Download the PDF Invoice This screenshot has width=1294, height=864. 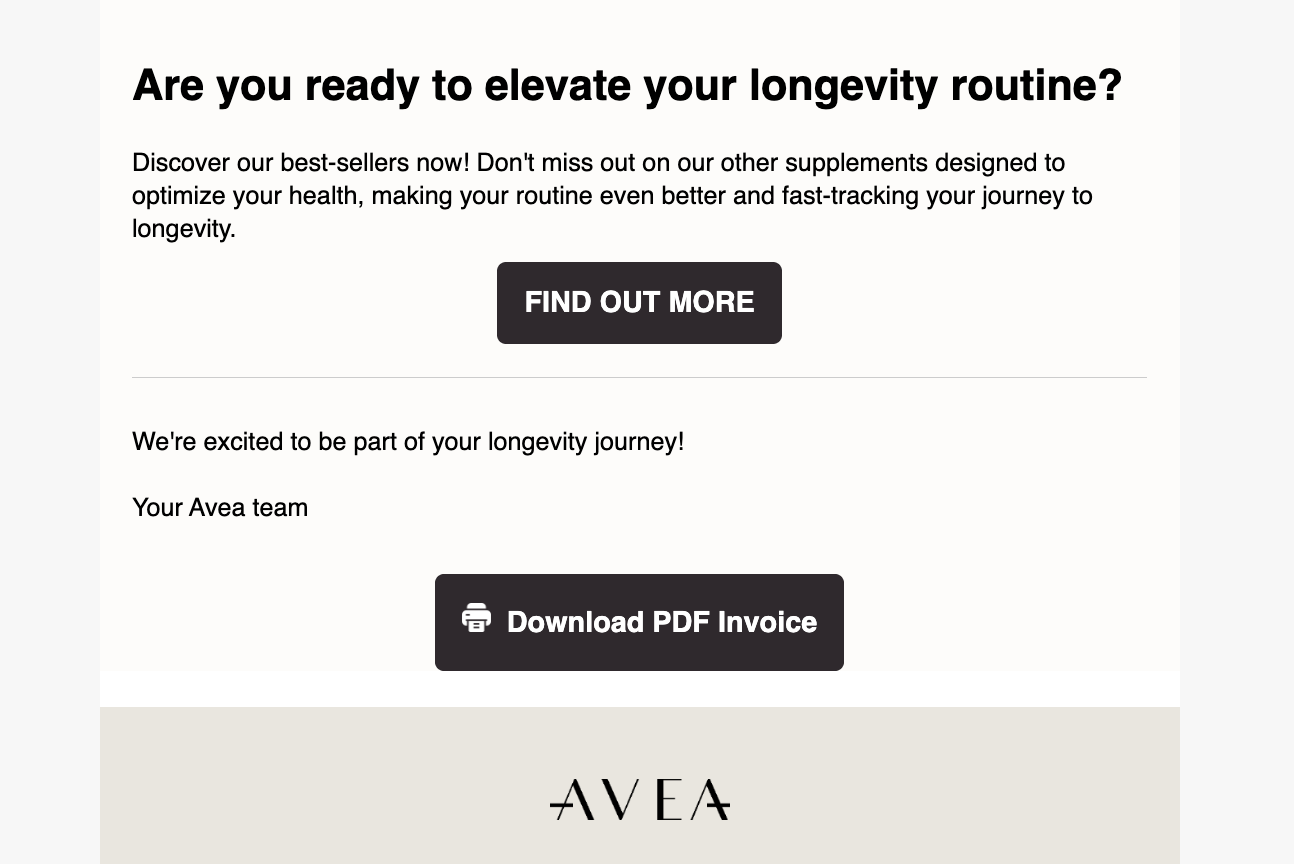click(639, 622)
